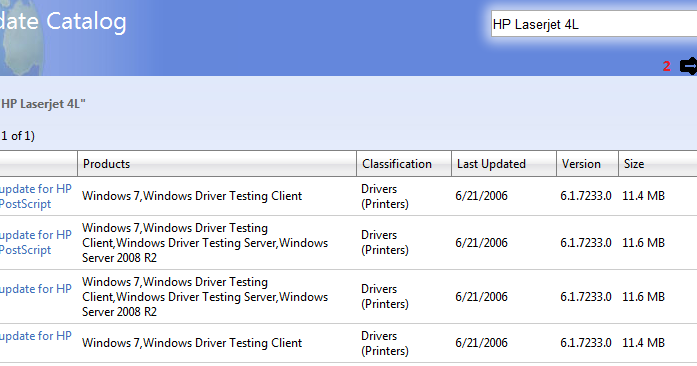
Task: Open the HP PostScript update link in the 11.4 MB row
Action: click(x=36, y=196)
